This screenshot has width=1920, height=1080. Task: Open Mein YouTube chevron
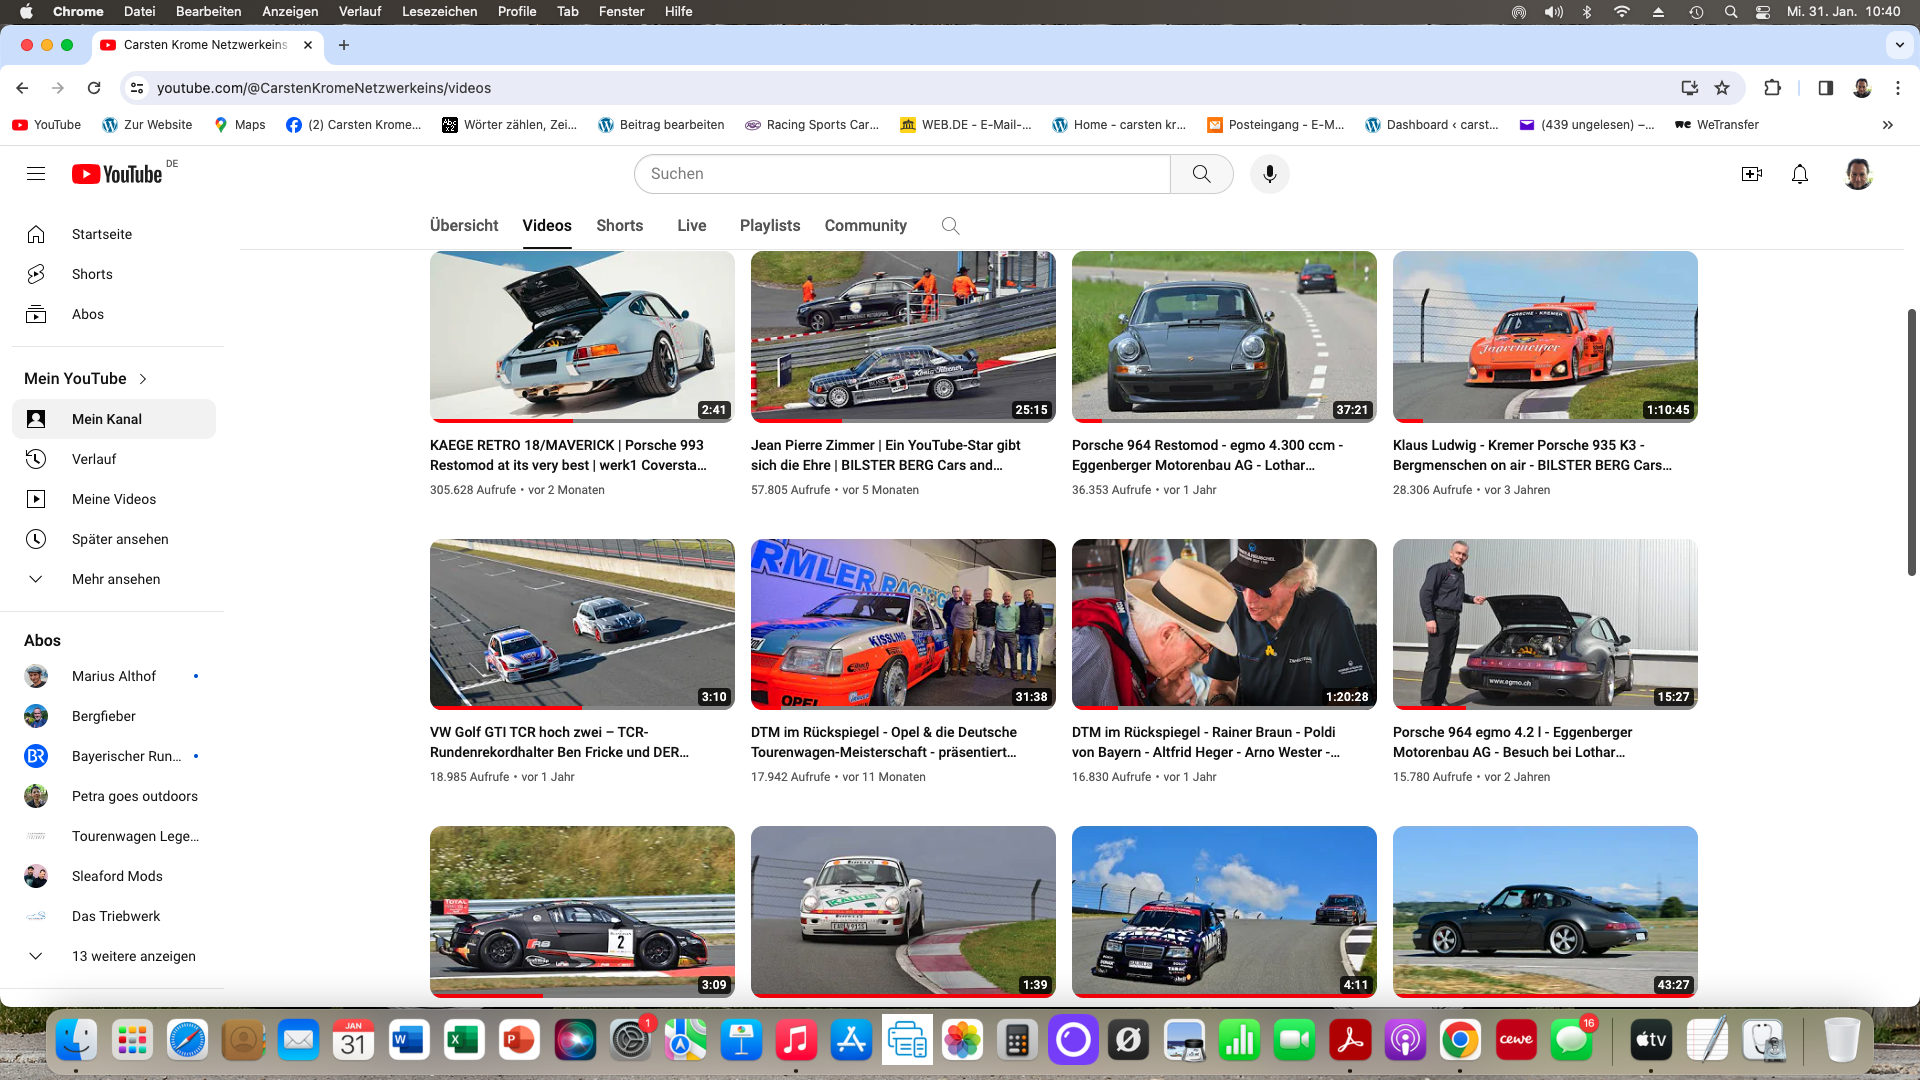[143, 379]
